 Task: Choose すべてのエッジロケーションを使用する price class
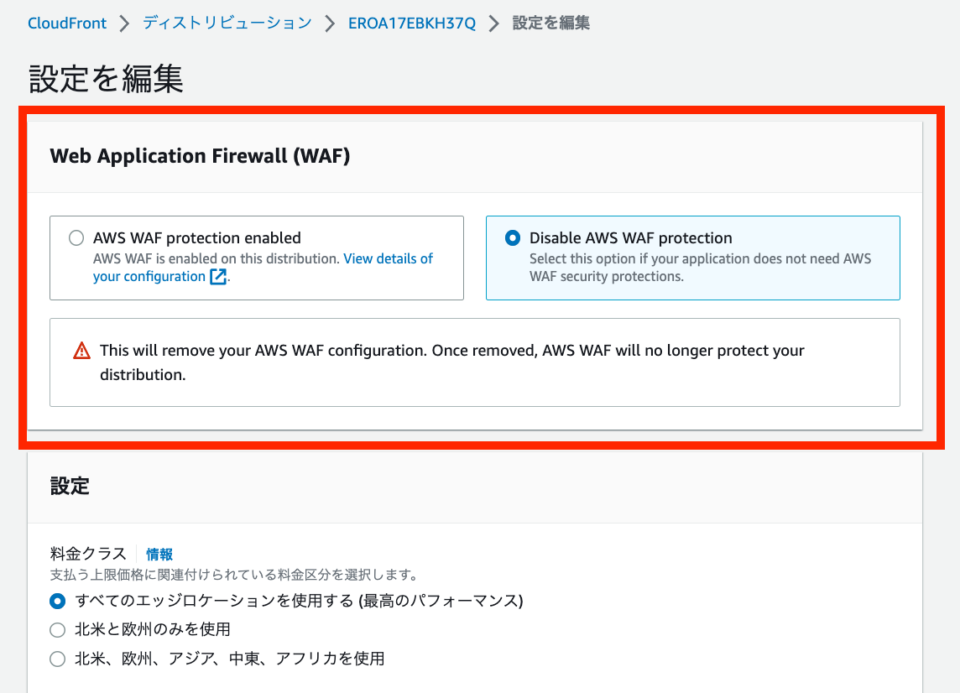[x=57, y=600]
